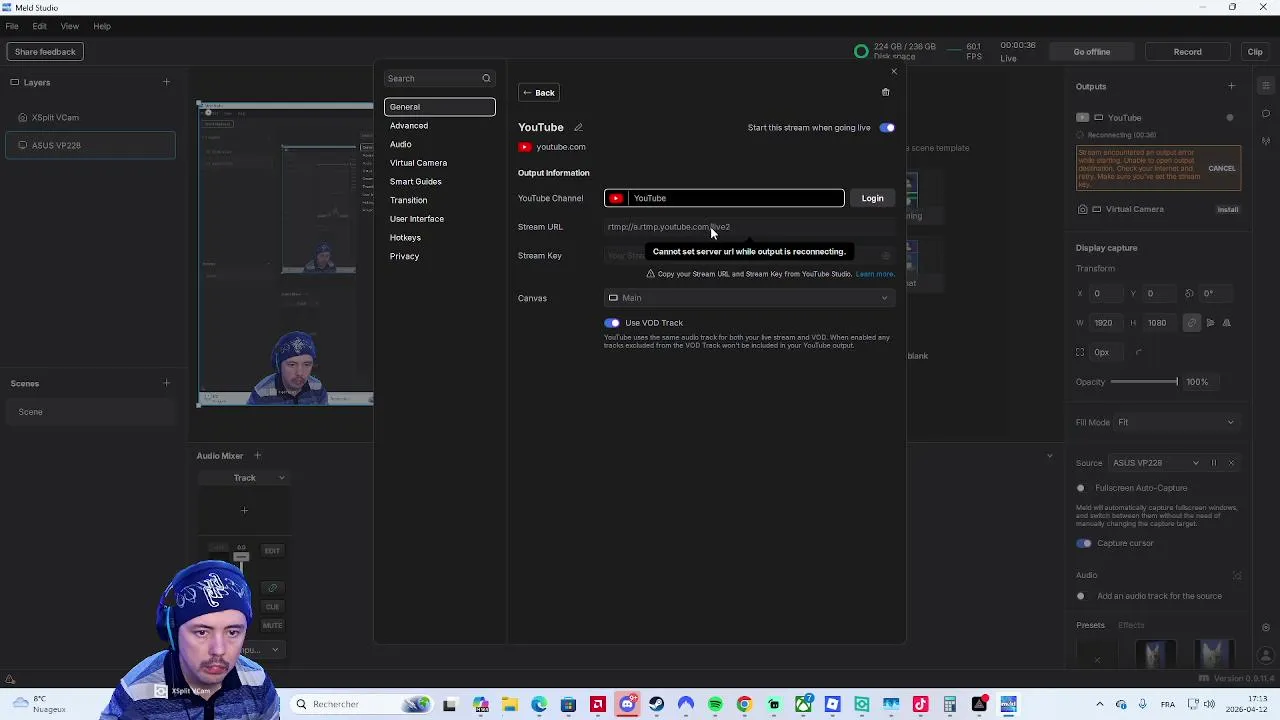Click the search magnifier icon in settings
The height and width of the screenshot is (720, 1280).
[486, 78]
